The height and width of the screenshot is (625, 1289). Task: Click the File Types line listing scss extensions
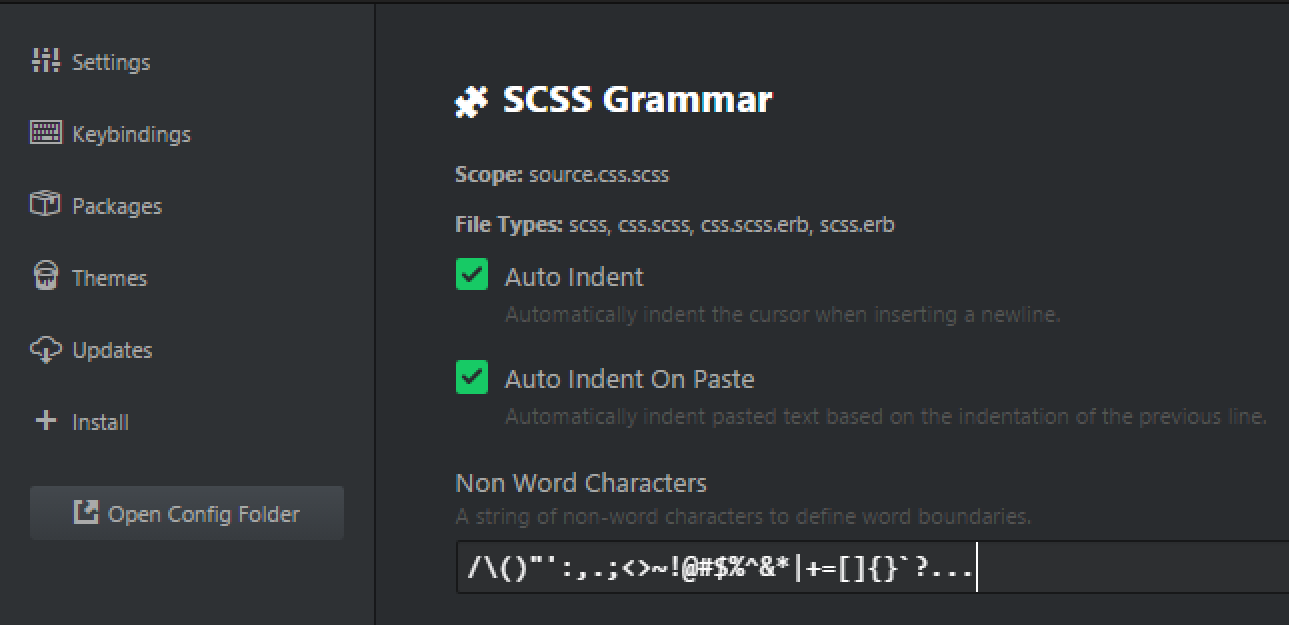675,225
